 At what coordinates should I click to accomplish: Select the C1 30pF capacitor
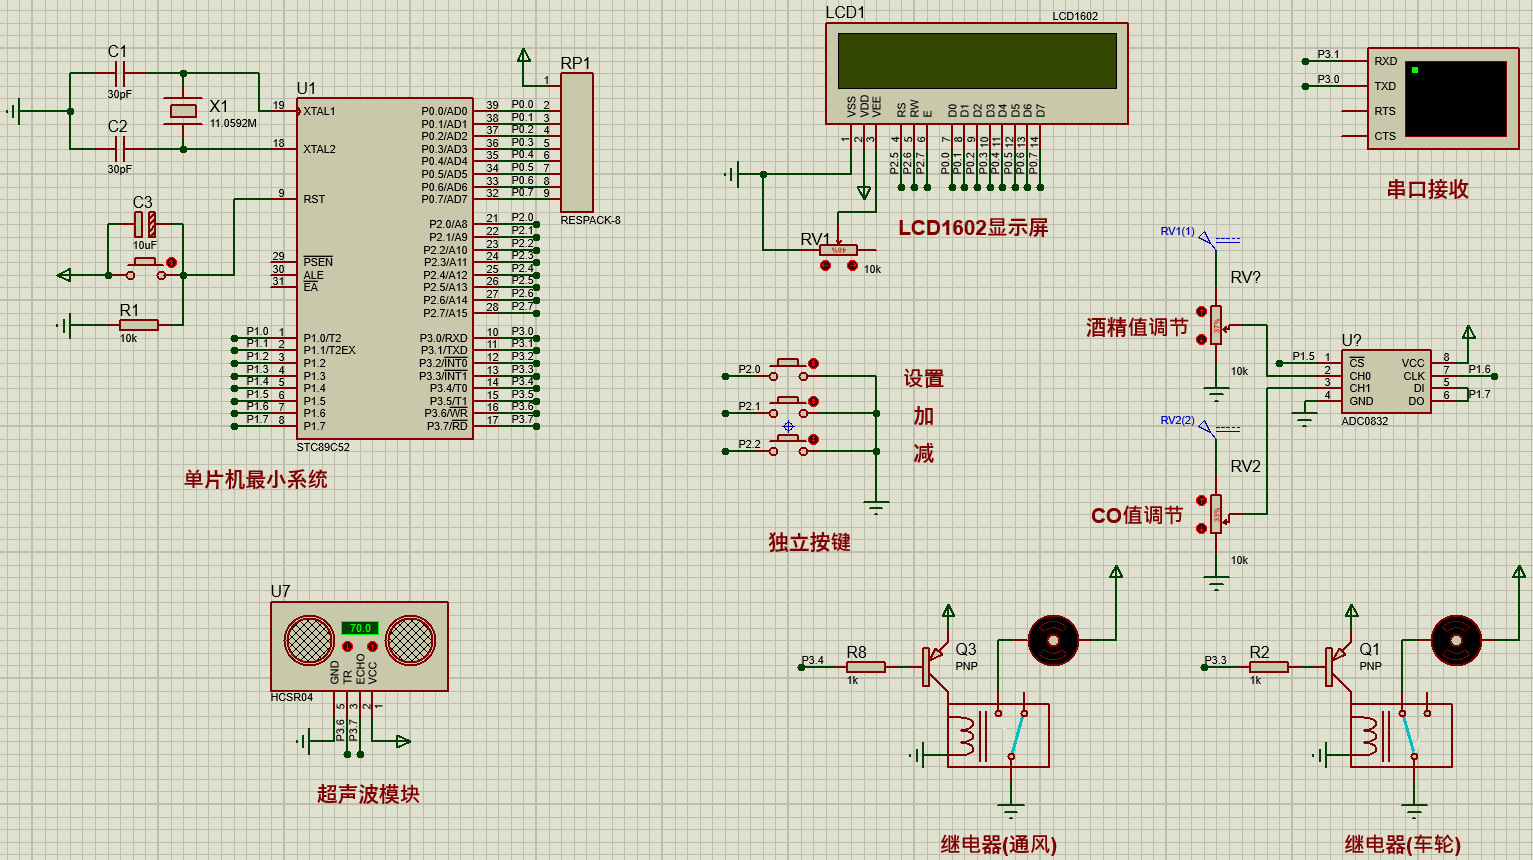tap(119, 74)
